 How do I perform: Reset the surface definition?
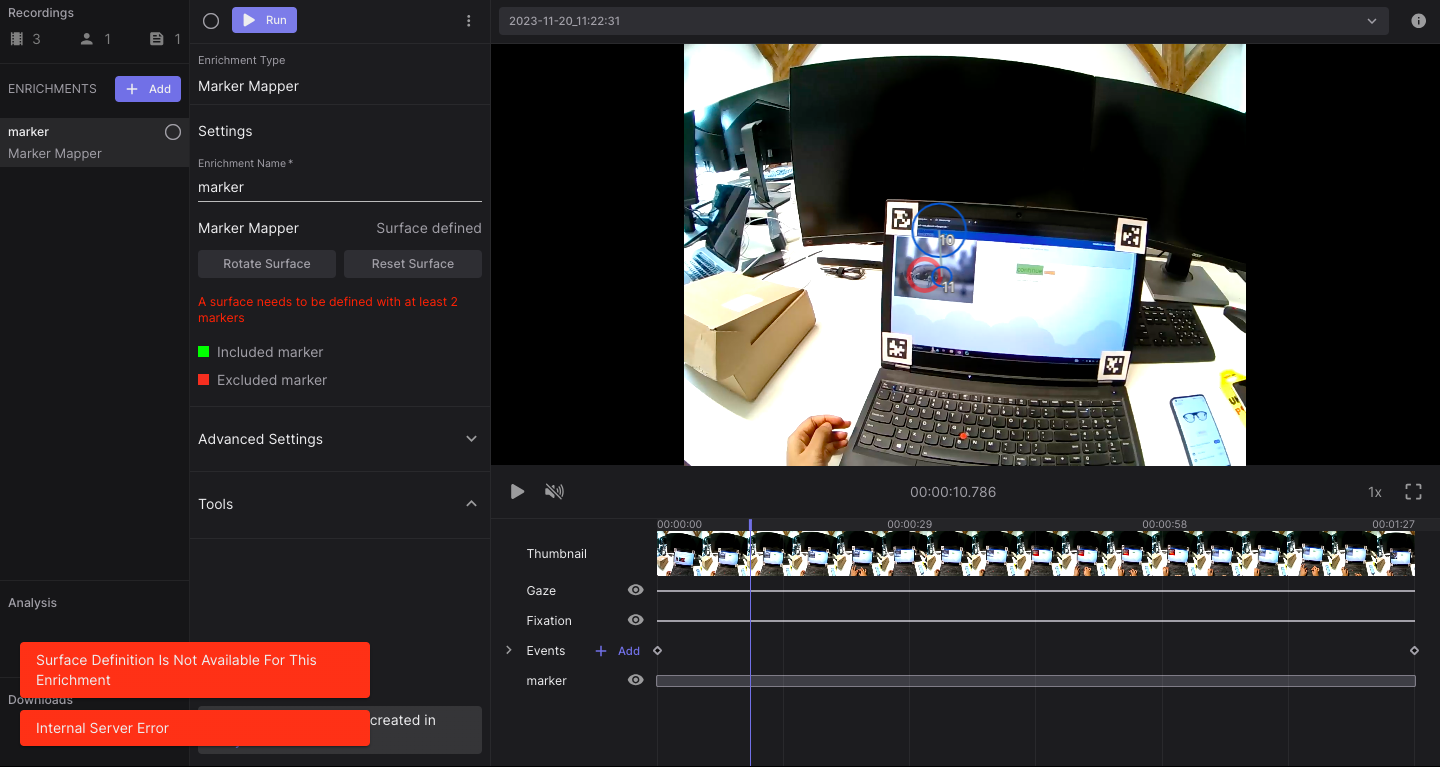pyautogui.click(x=413, y=264)
